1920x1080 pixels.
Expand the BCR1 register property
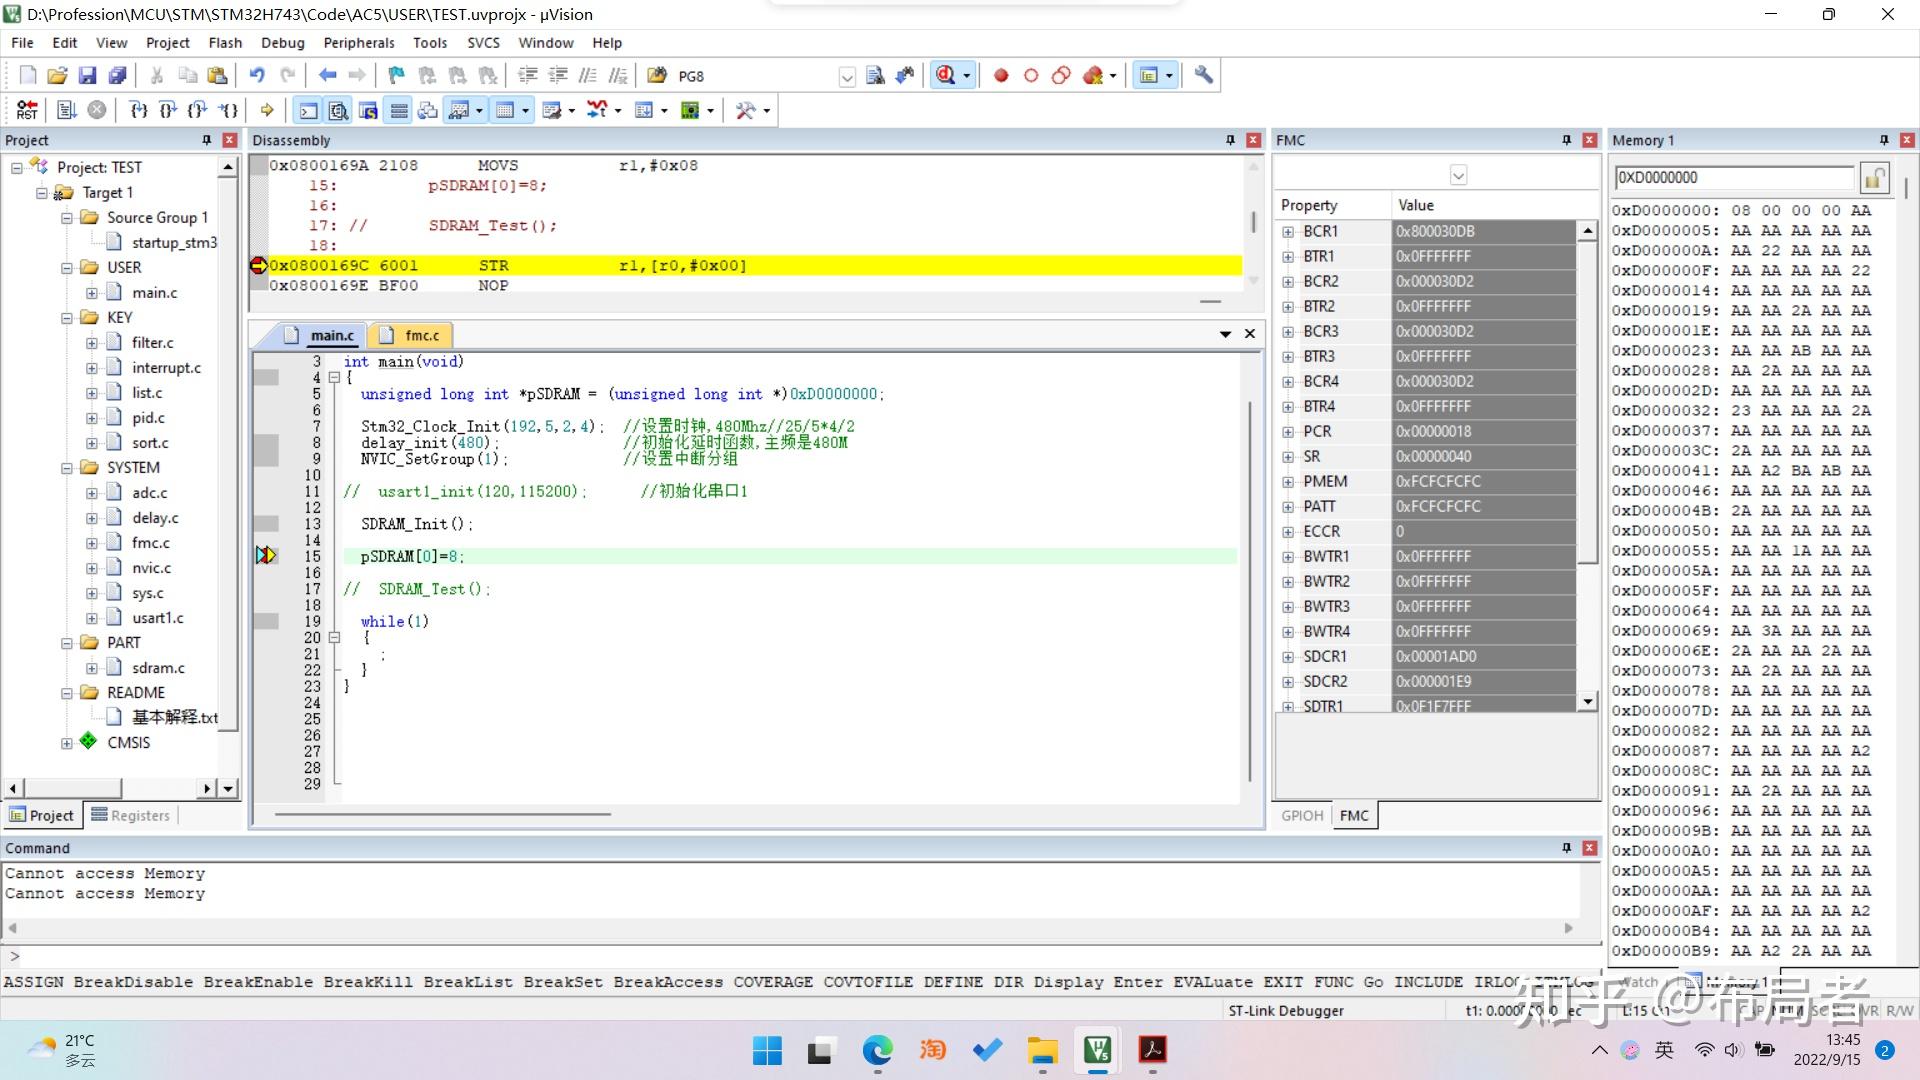click(1288, 231)
